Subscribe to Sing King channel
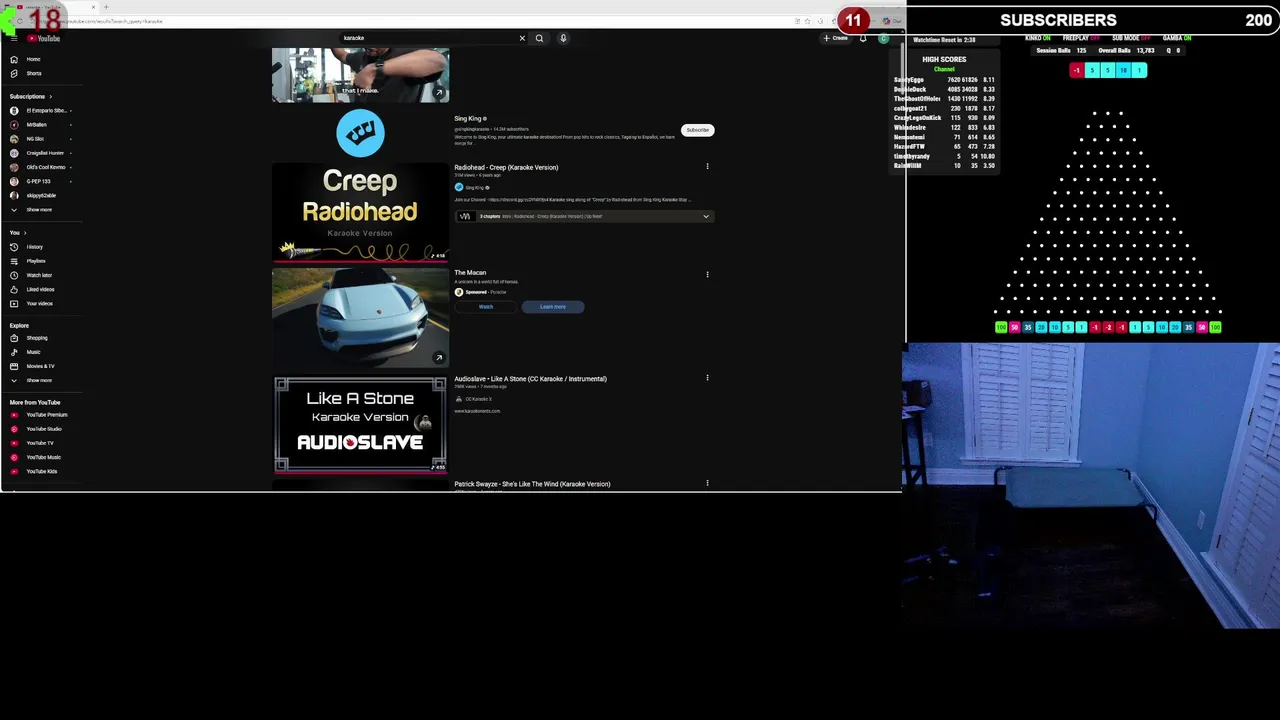 (x=697, y=130)
